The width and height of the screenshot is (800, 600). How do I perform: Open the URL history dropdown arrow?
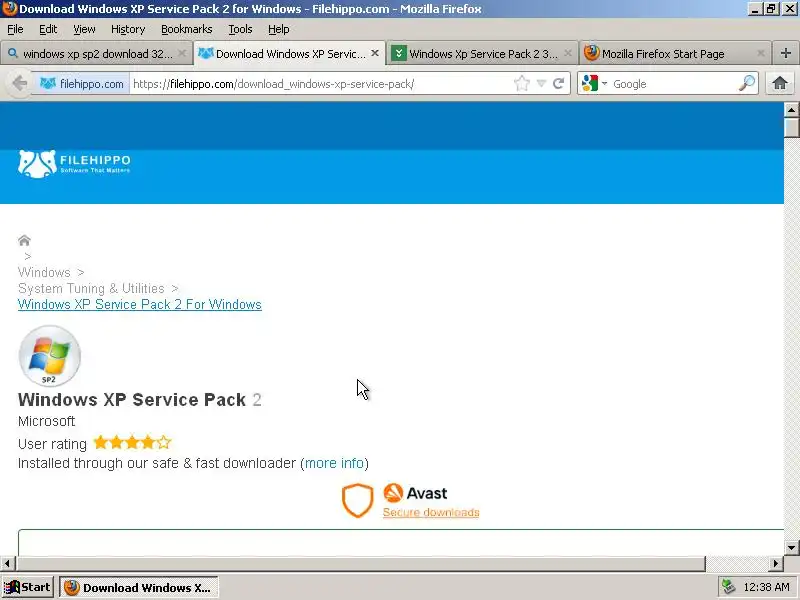tap(541, 84)
